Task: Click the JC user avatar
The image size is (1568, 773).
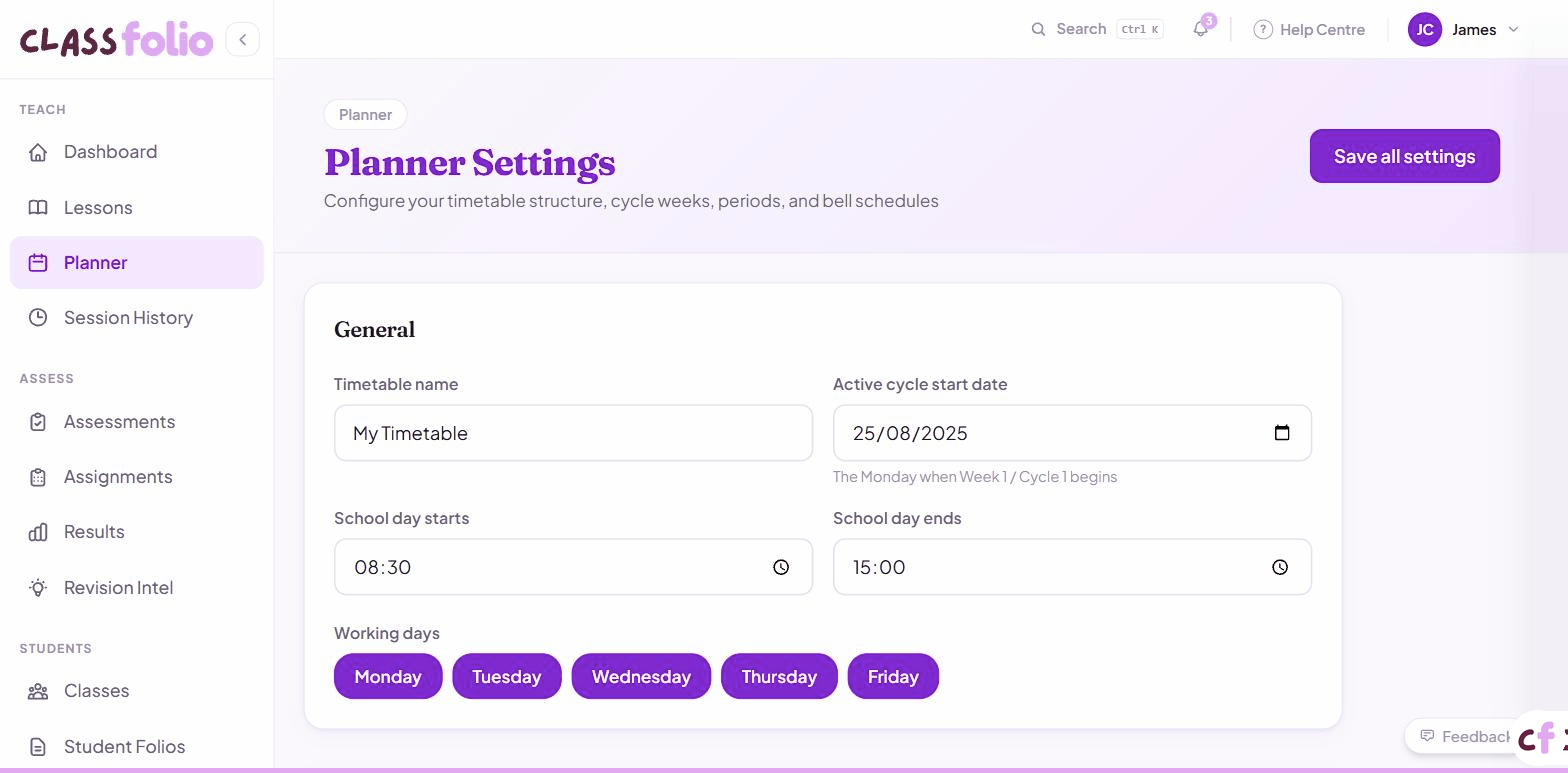Action: click(1425, 30)
